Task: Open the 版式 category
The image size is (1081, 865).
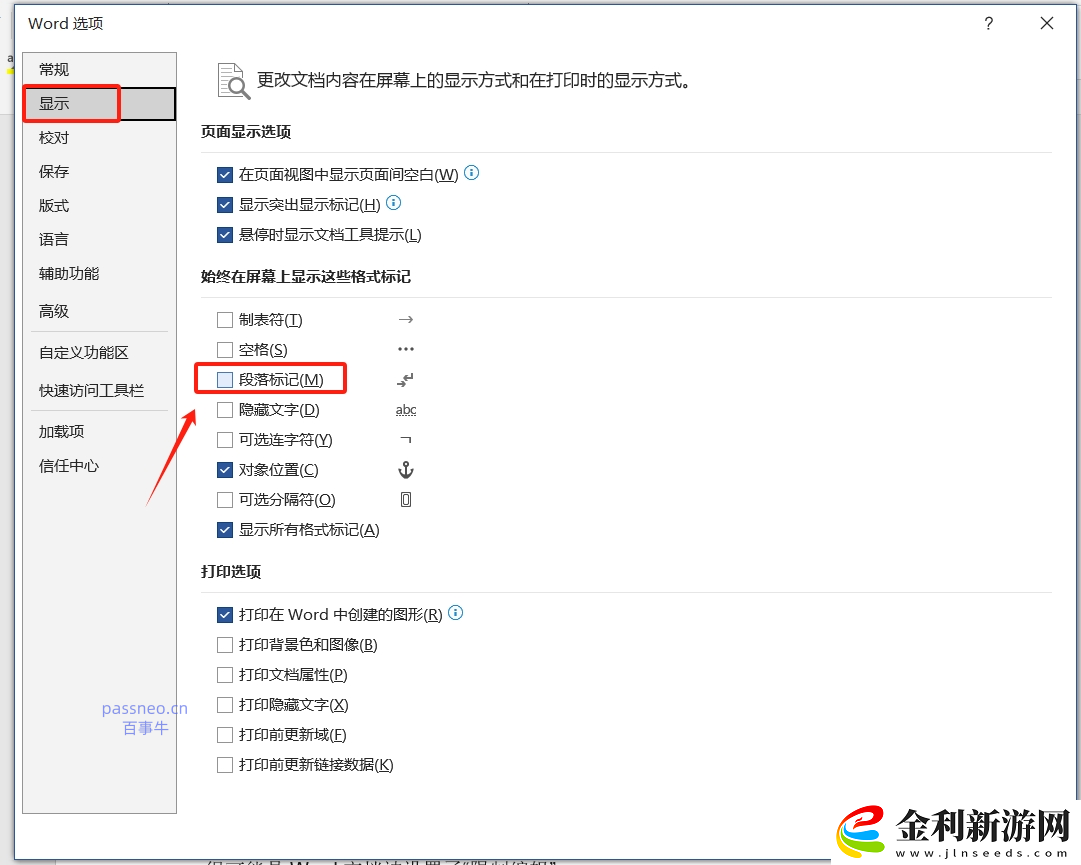Action: click(99, 205)
